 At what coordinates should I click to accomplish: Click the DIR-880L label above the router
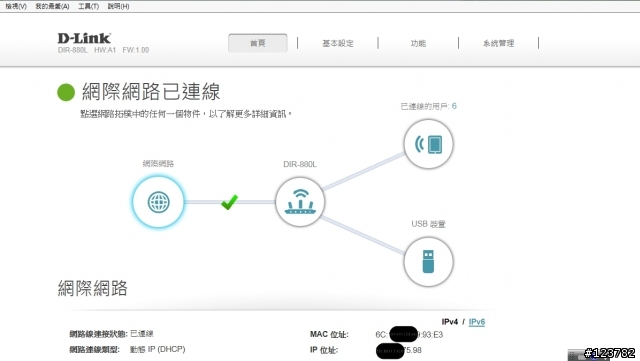point(300,164)
